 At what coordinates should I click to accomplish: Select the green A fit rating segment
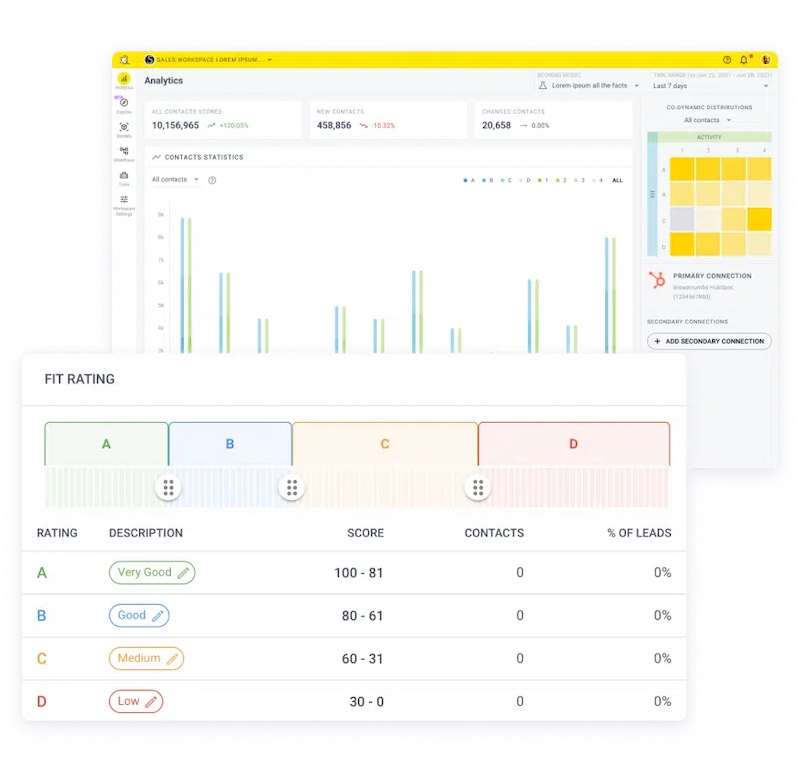point(106,444)
